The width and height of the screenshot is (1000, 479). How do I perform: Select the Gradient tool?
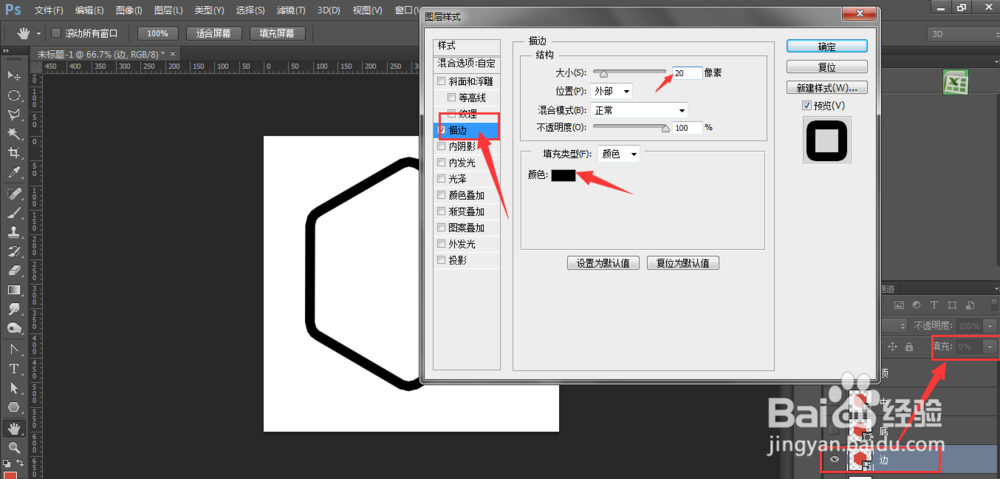[13, 290]
